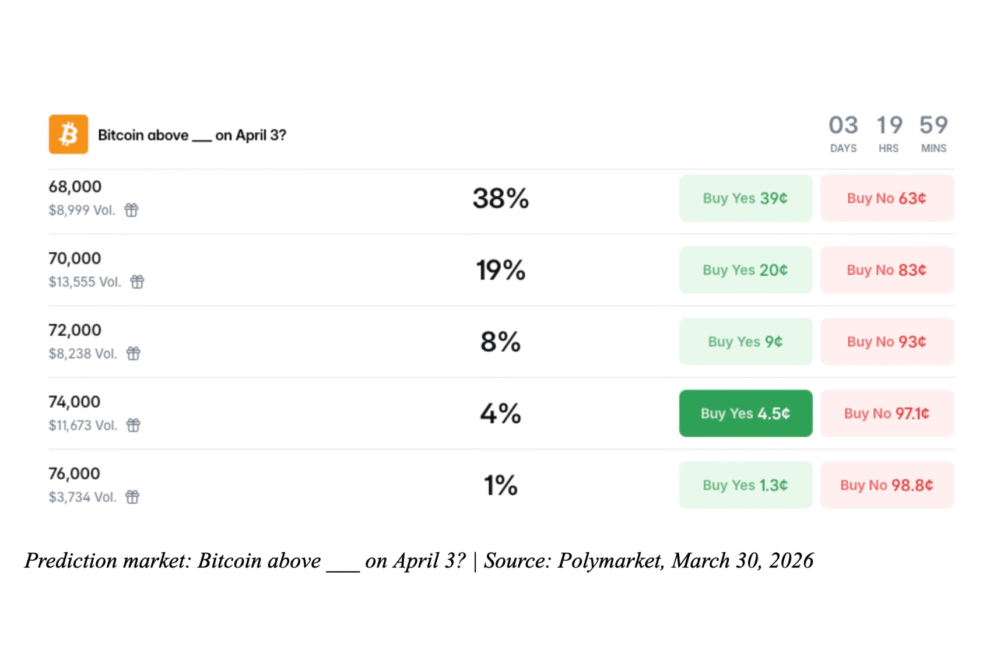Select Buy No 93¢ for 72,000
The height and width of the screenshot is (660, 990).
pos(886,341)
